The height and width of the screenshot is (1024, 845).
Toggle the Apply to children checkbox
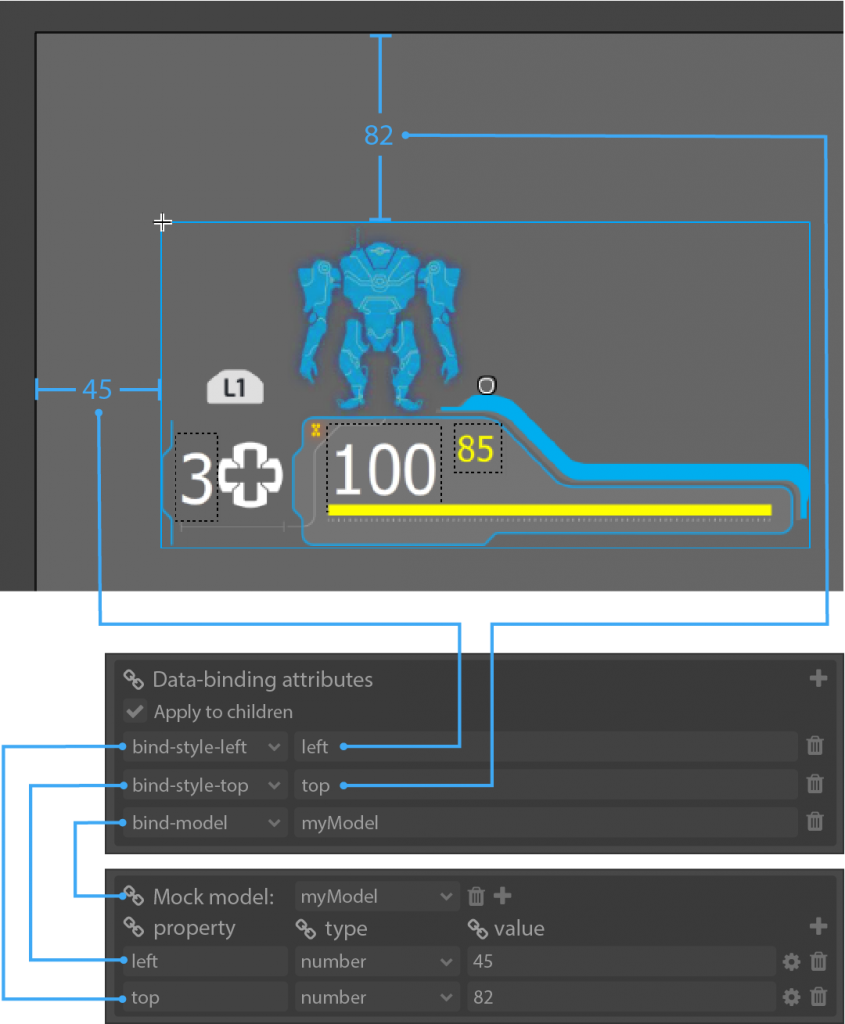133,712
